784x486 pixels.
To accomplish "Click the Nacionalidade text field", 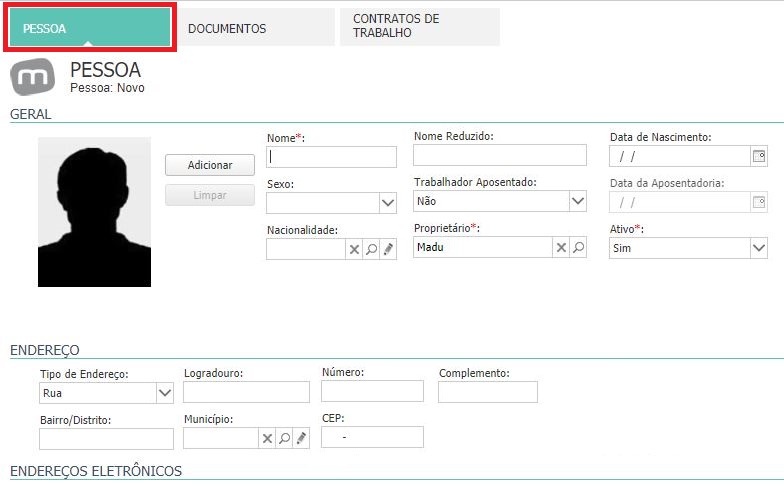I will pos(306,249).
